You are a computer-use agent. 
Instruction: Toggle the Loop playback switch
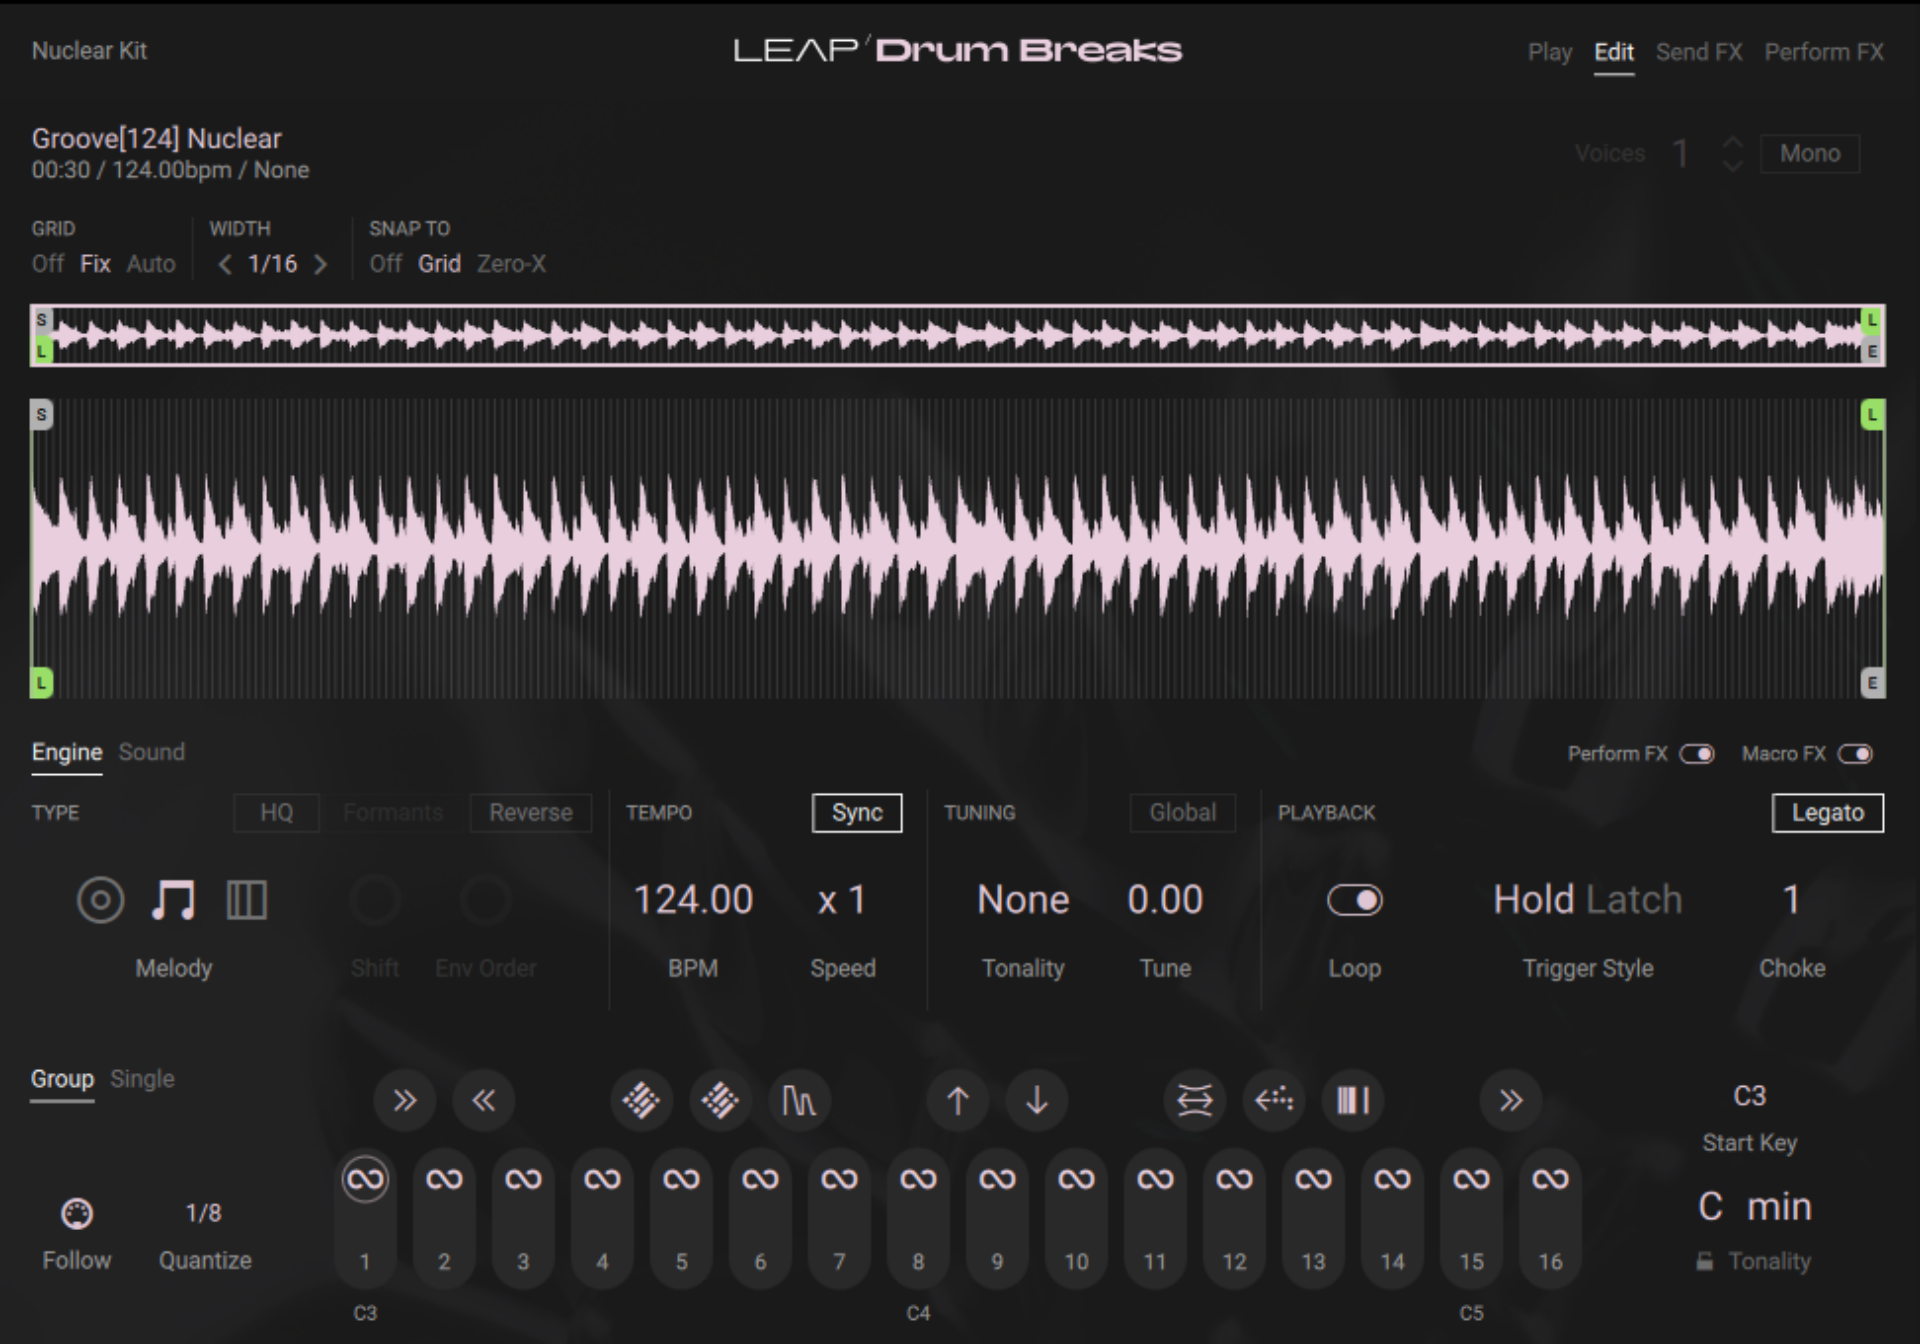(1355, 899)
